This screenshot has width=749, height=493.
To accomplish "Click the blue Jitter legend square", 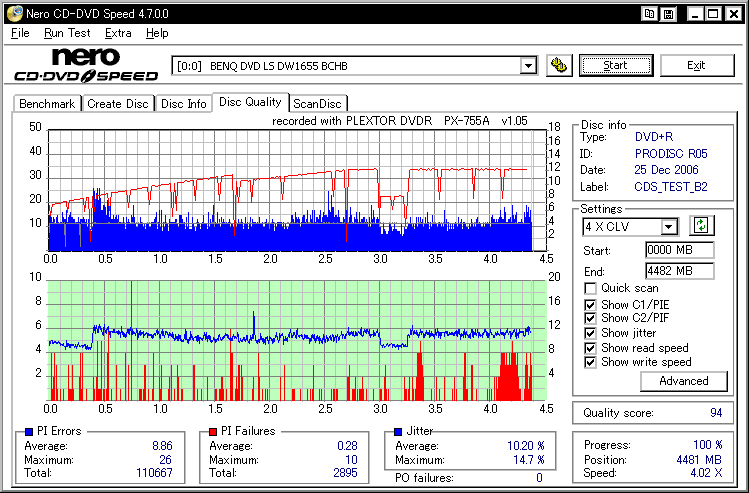I will click(398, 432).
